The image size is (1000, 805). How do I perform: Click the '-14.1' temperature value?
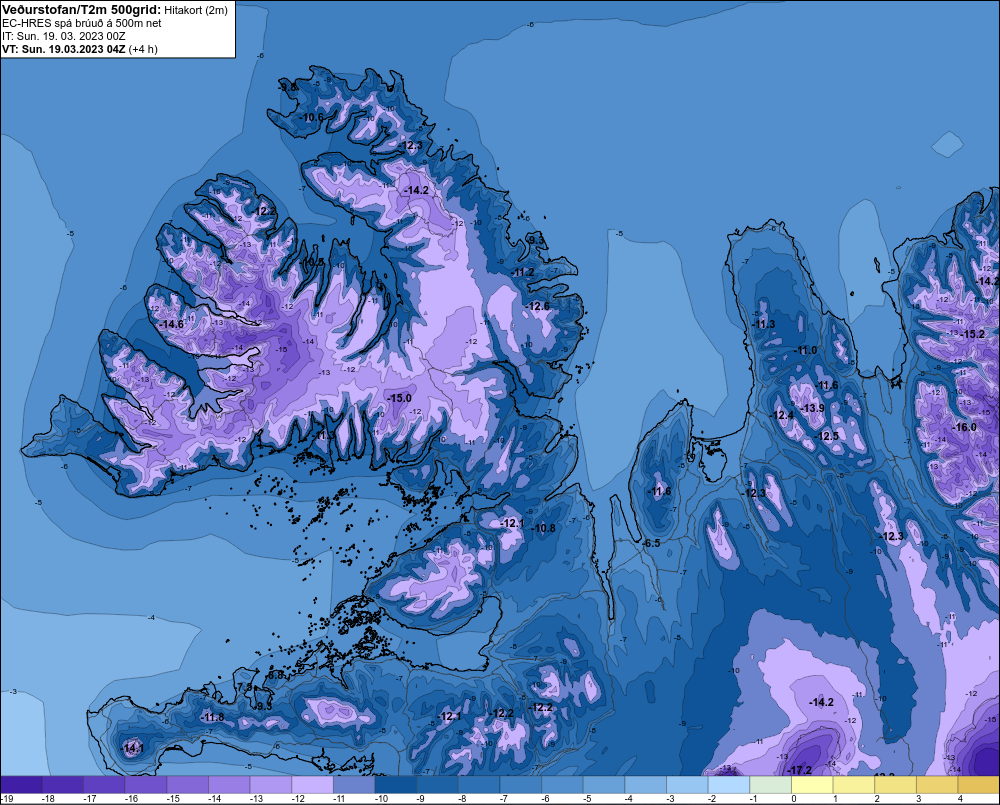pos(132,748)
